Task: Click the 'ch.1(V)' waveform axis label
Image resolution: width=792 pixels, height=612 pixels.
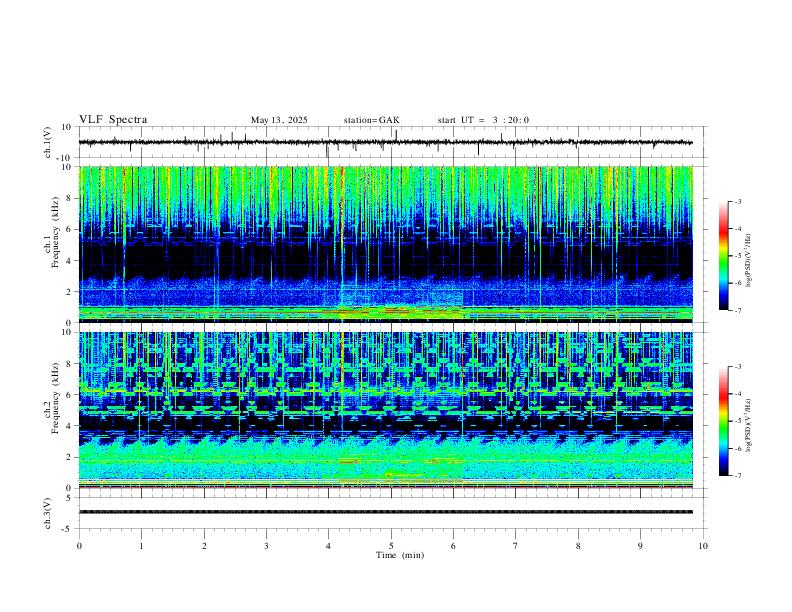Action: click(49, 142)
